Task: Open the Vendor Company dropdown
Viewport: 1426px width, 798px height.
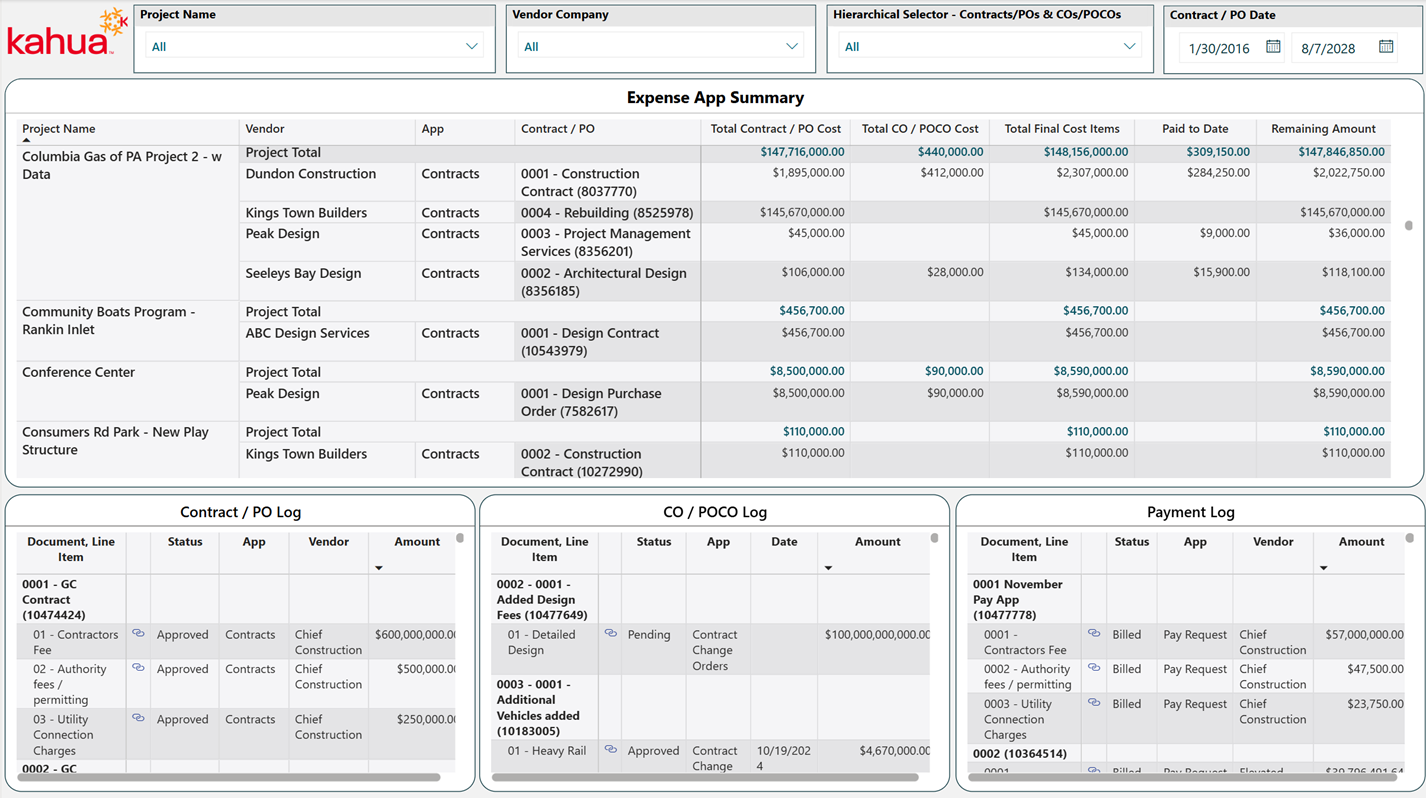Action: 660,46
